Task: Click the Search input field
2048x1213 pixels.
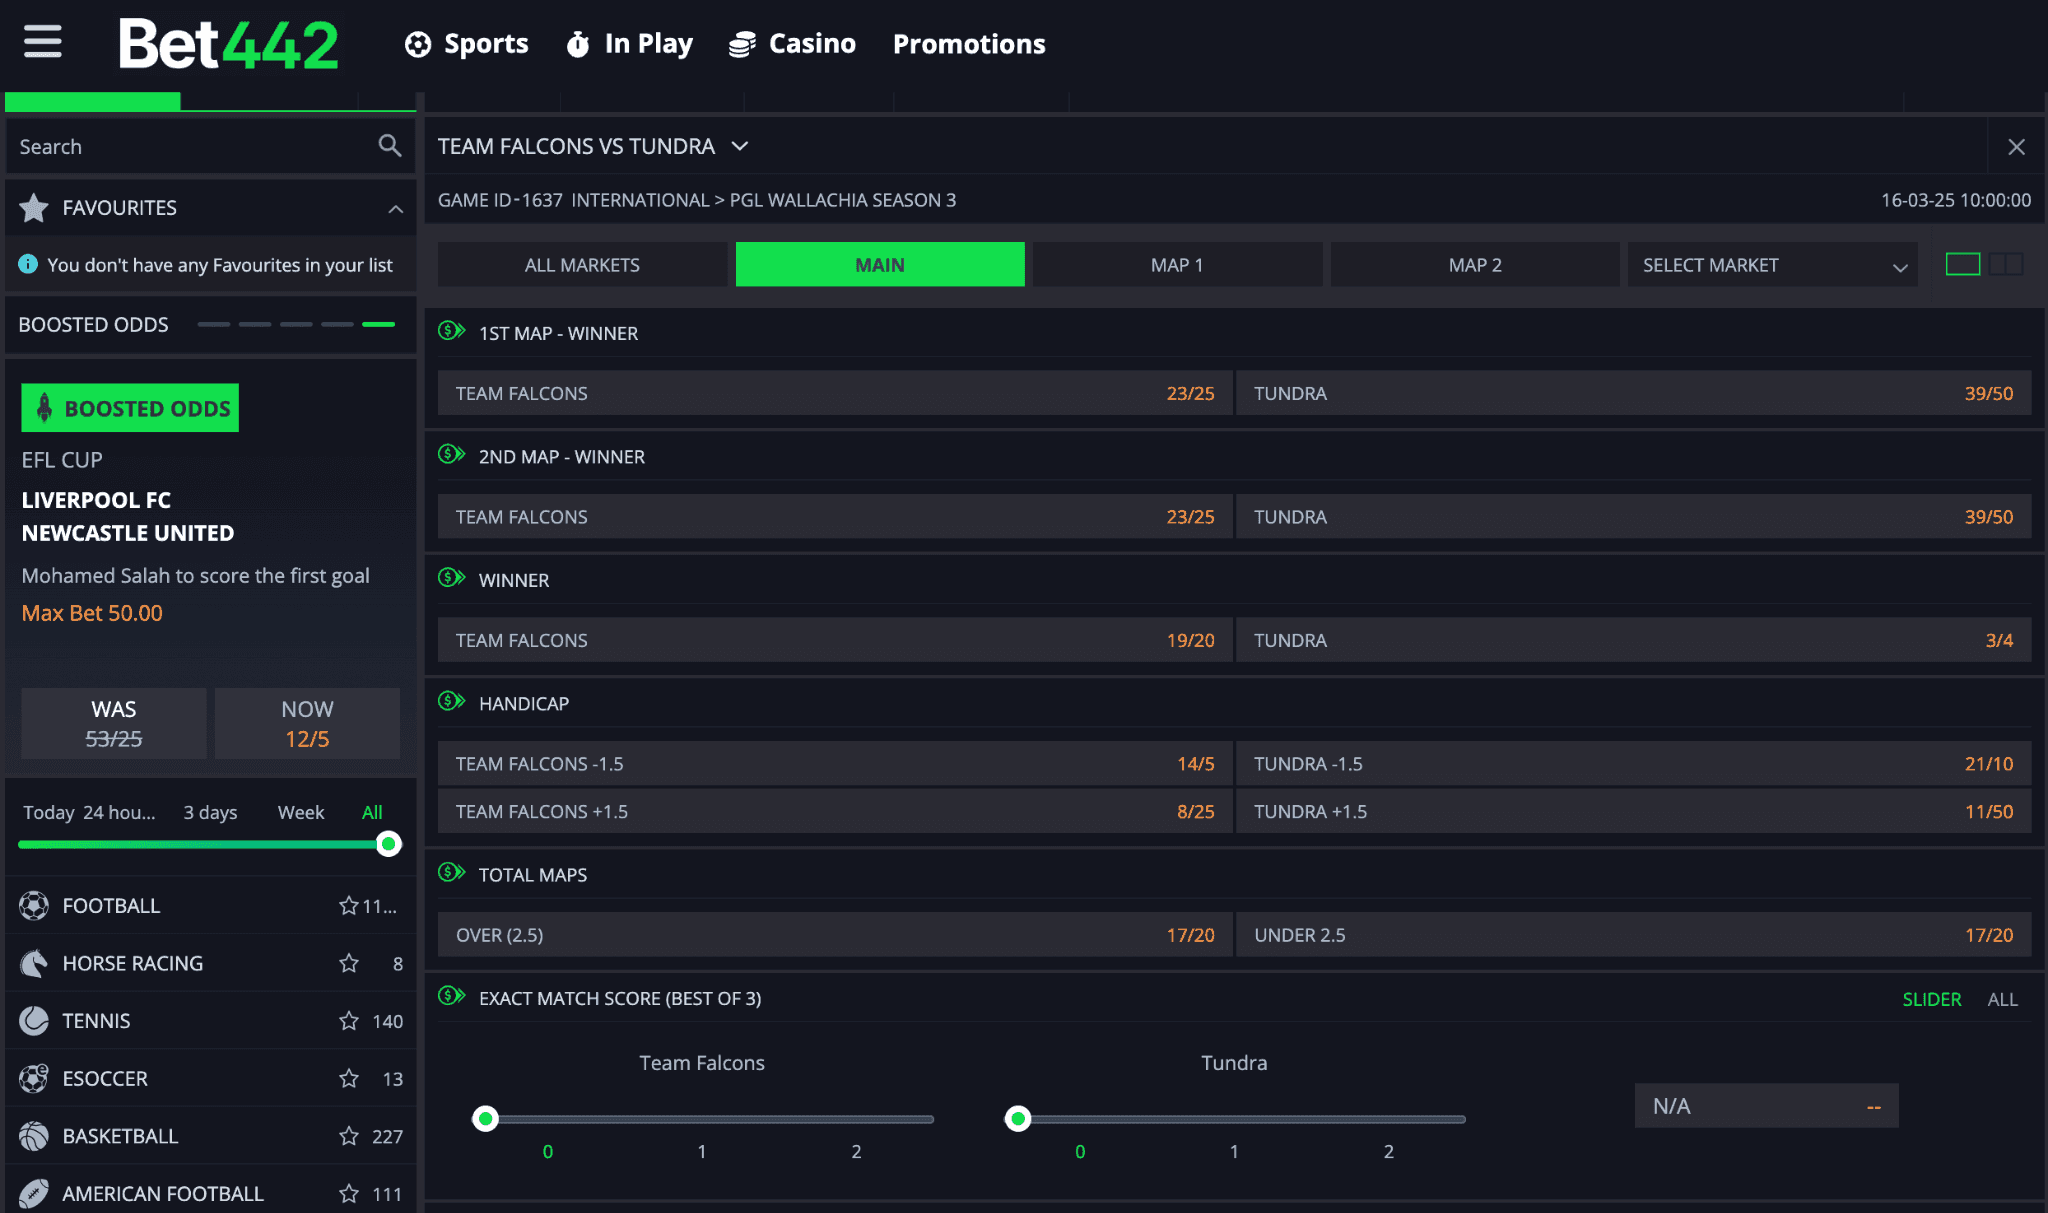Action: click(210, 146)
